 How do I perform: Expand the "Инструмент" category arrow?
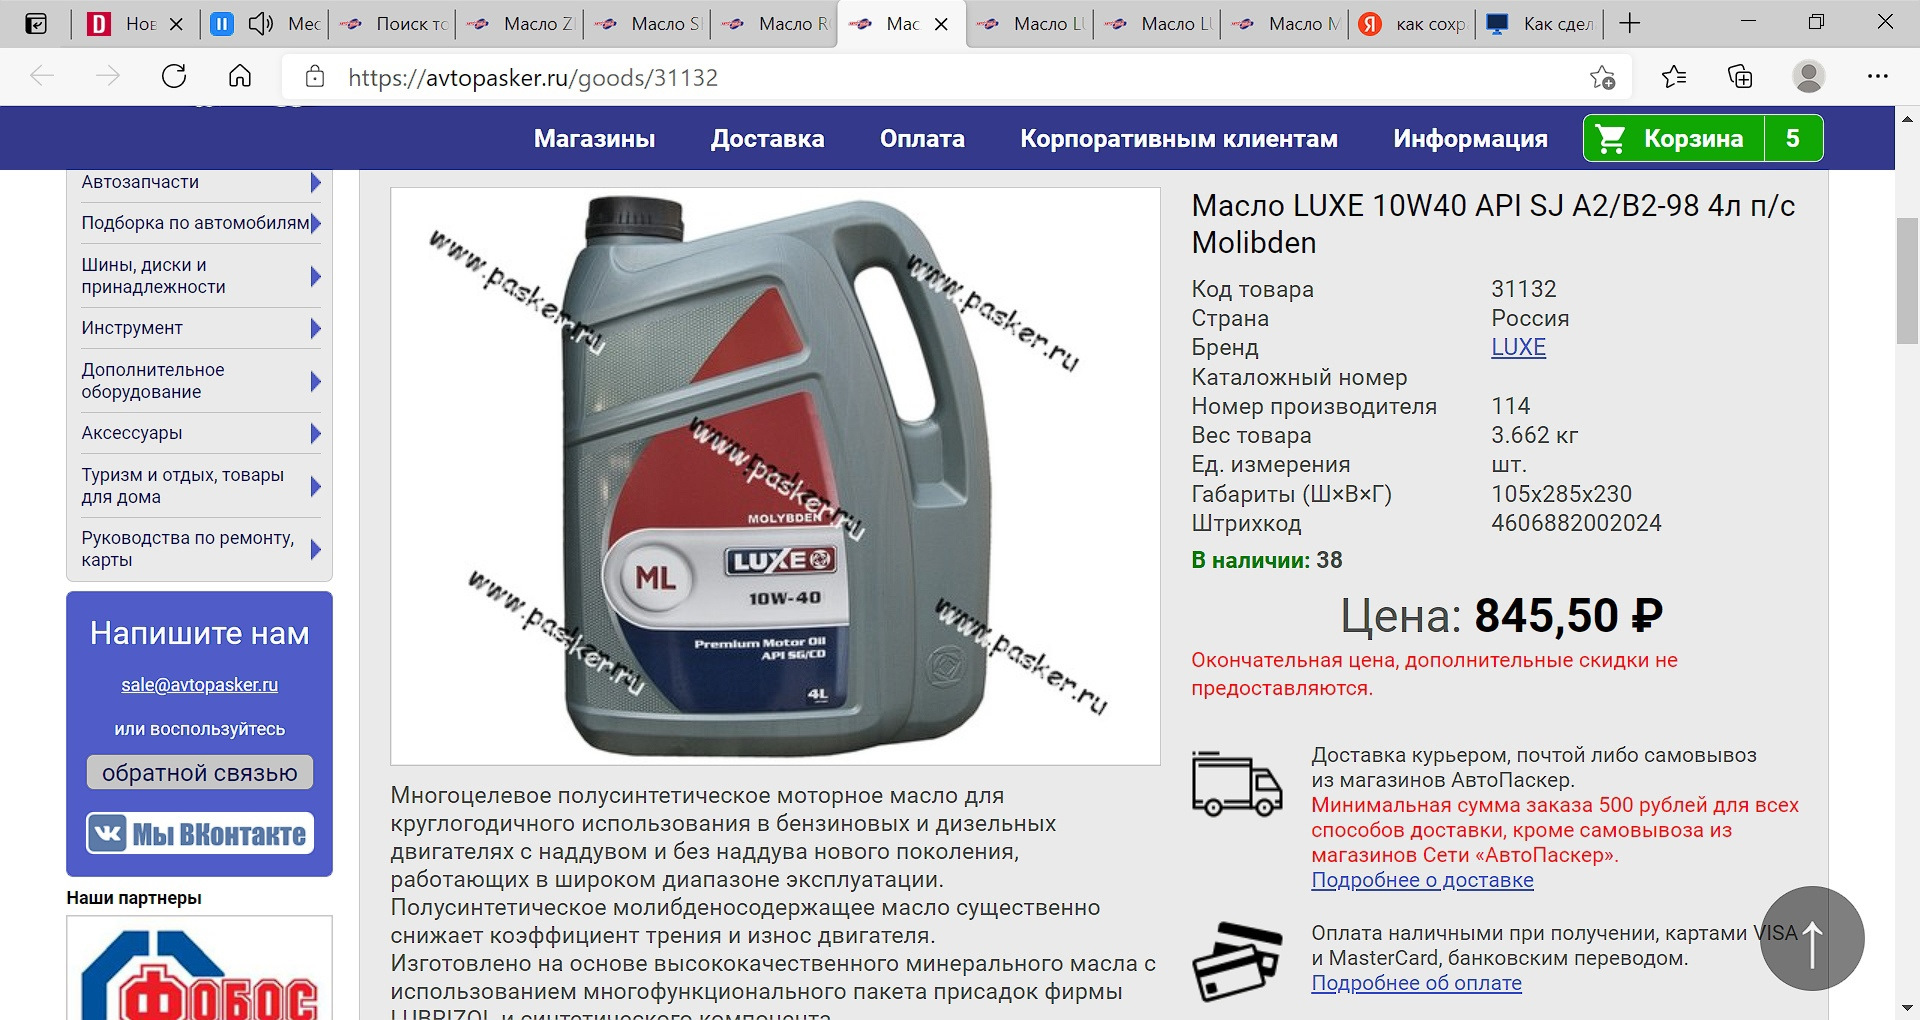(x=315, y=328)
